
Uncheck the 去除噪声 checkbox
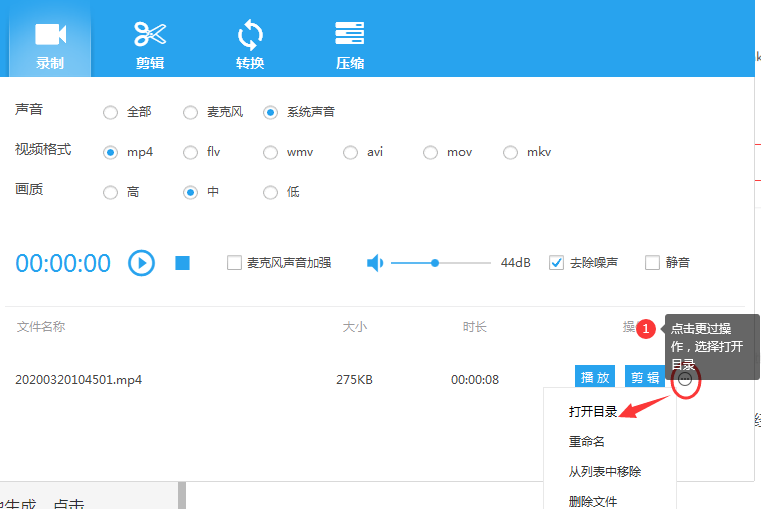click(x=556, y=263)
